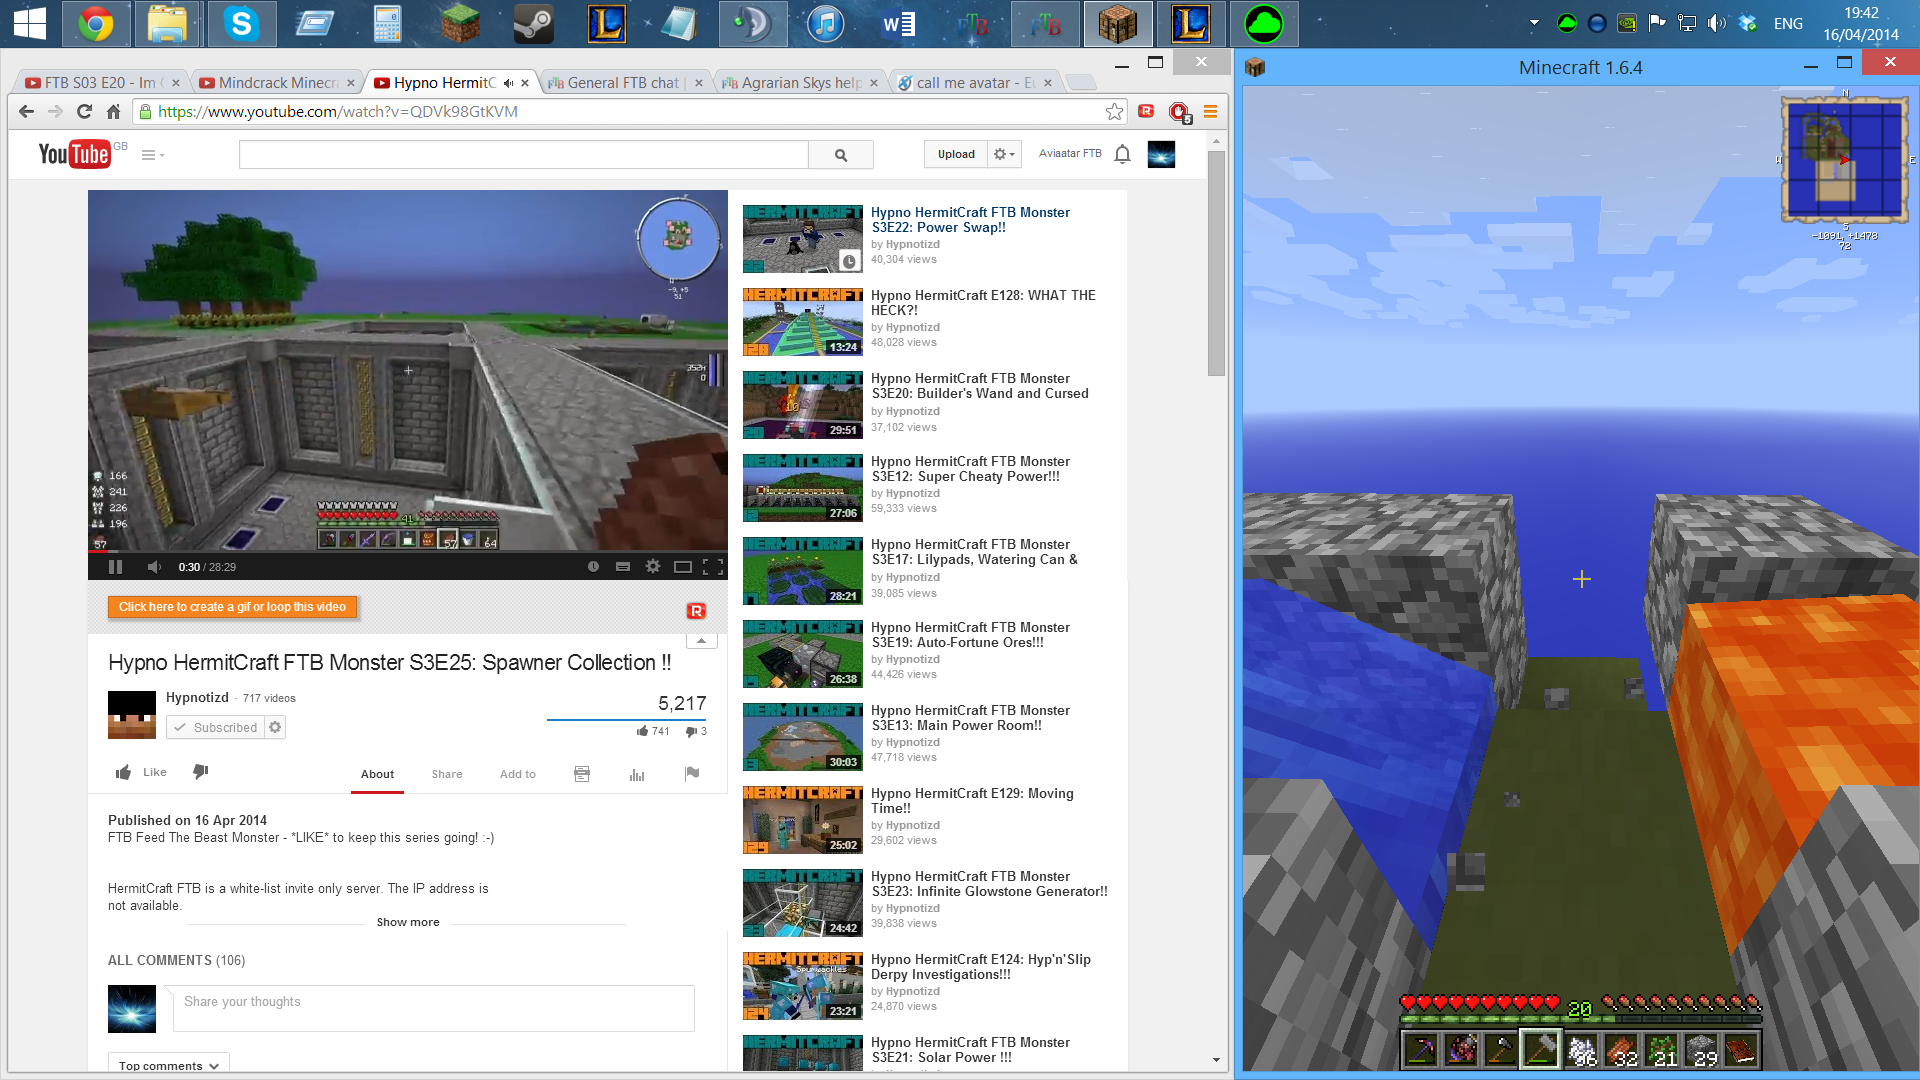Open S3E22: Power Swap video link
The width and height of the screenshot is (1920, 1080).
(970, 220)
